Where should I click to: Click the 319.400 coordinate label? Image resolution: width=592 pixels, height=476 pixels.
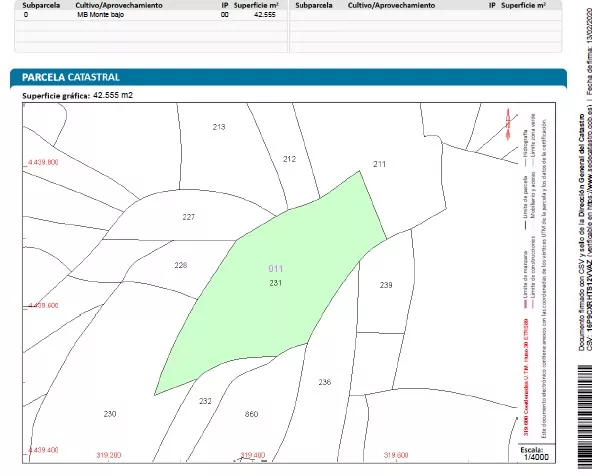[253, 455]
